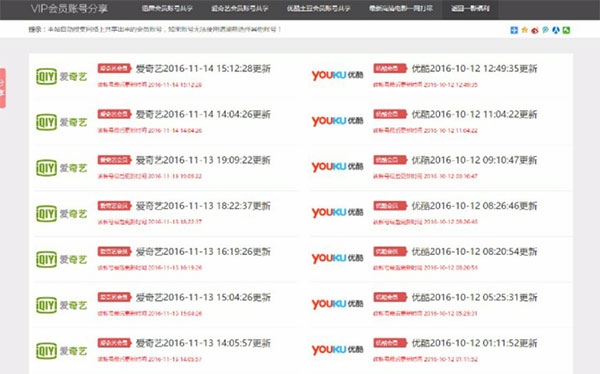Click red subtitle under 爱奇艺 15:12:28 entry
Viewport: 600px width, 374px height.
pyautogui.click(x=150, y=85)
